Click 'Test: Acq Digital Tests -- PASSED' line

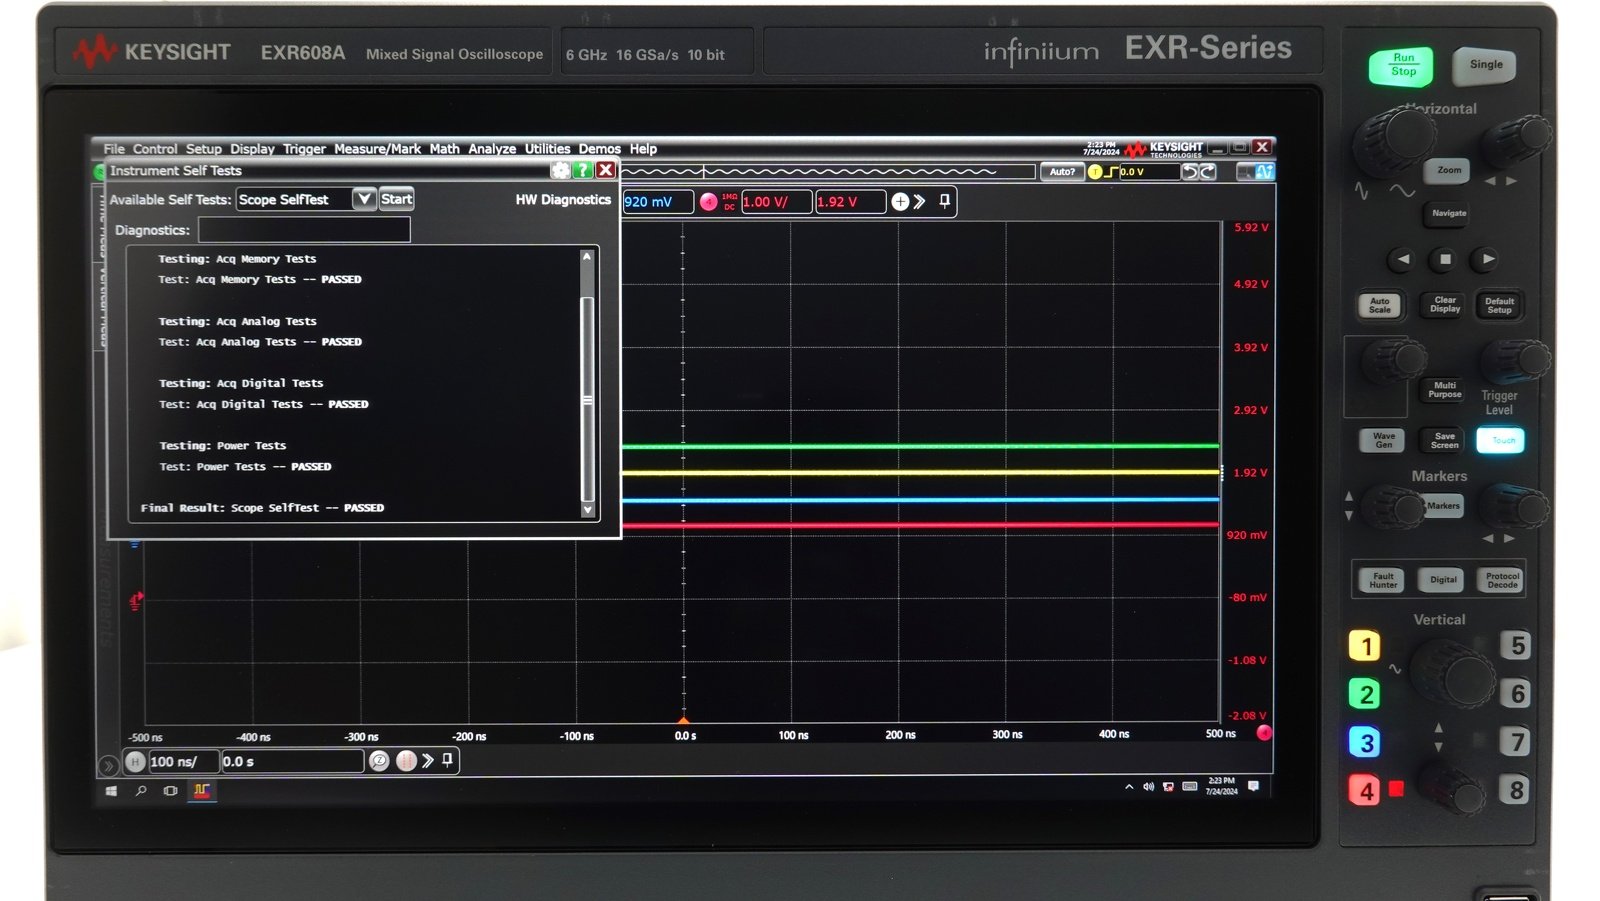point(264,404)
